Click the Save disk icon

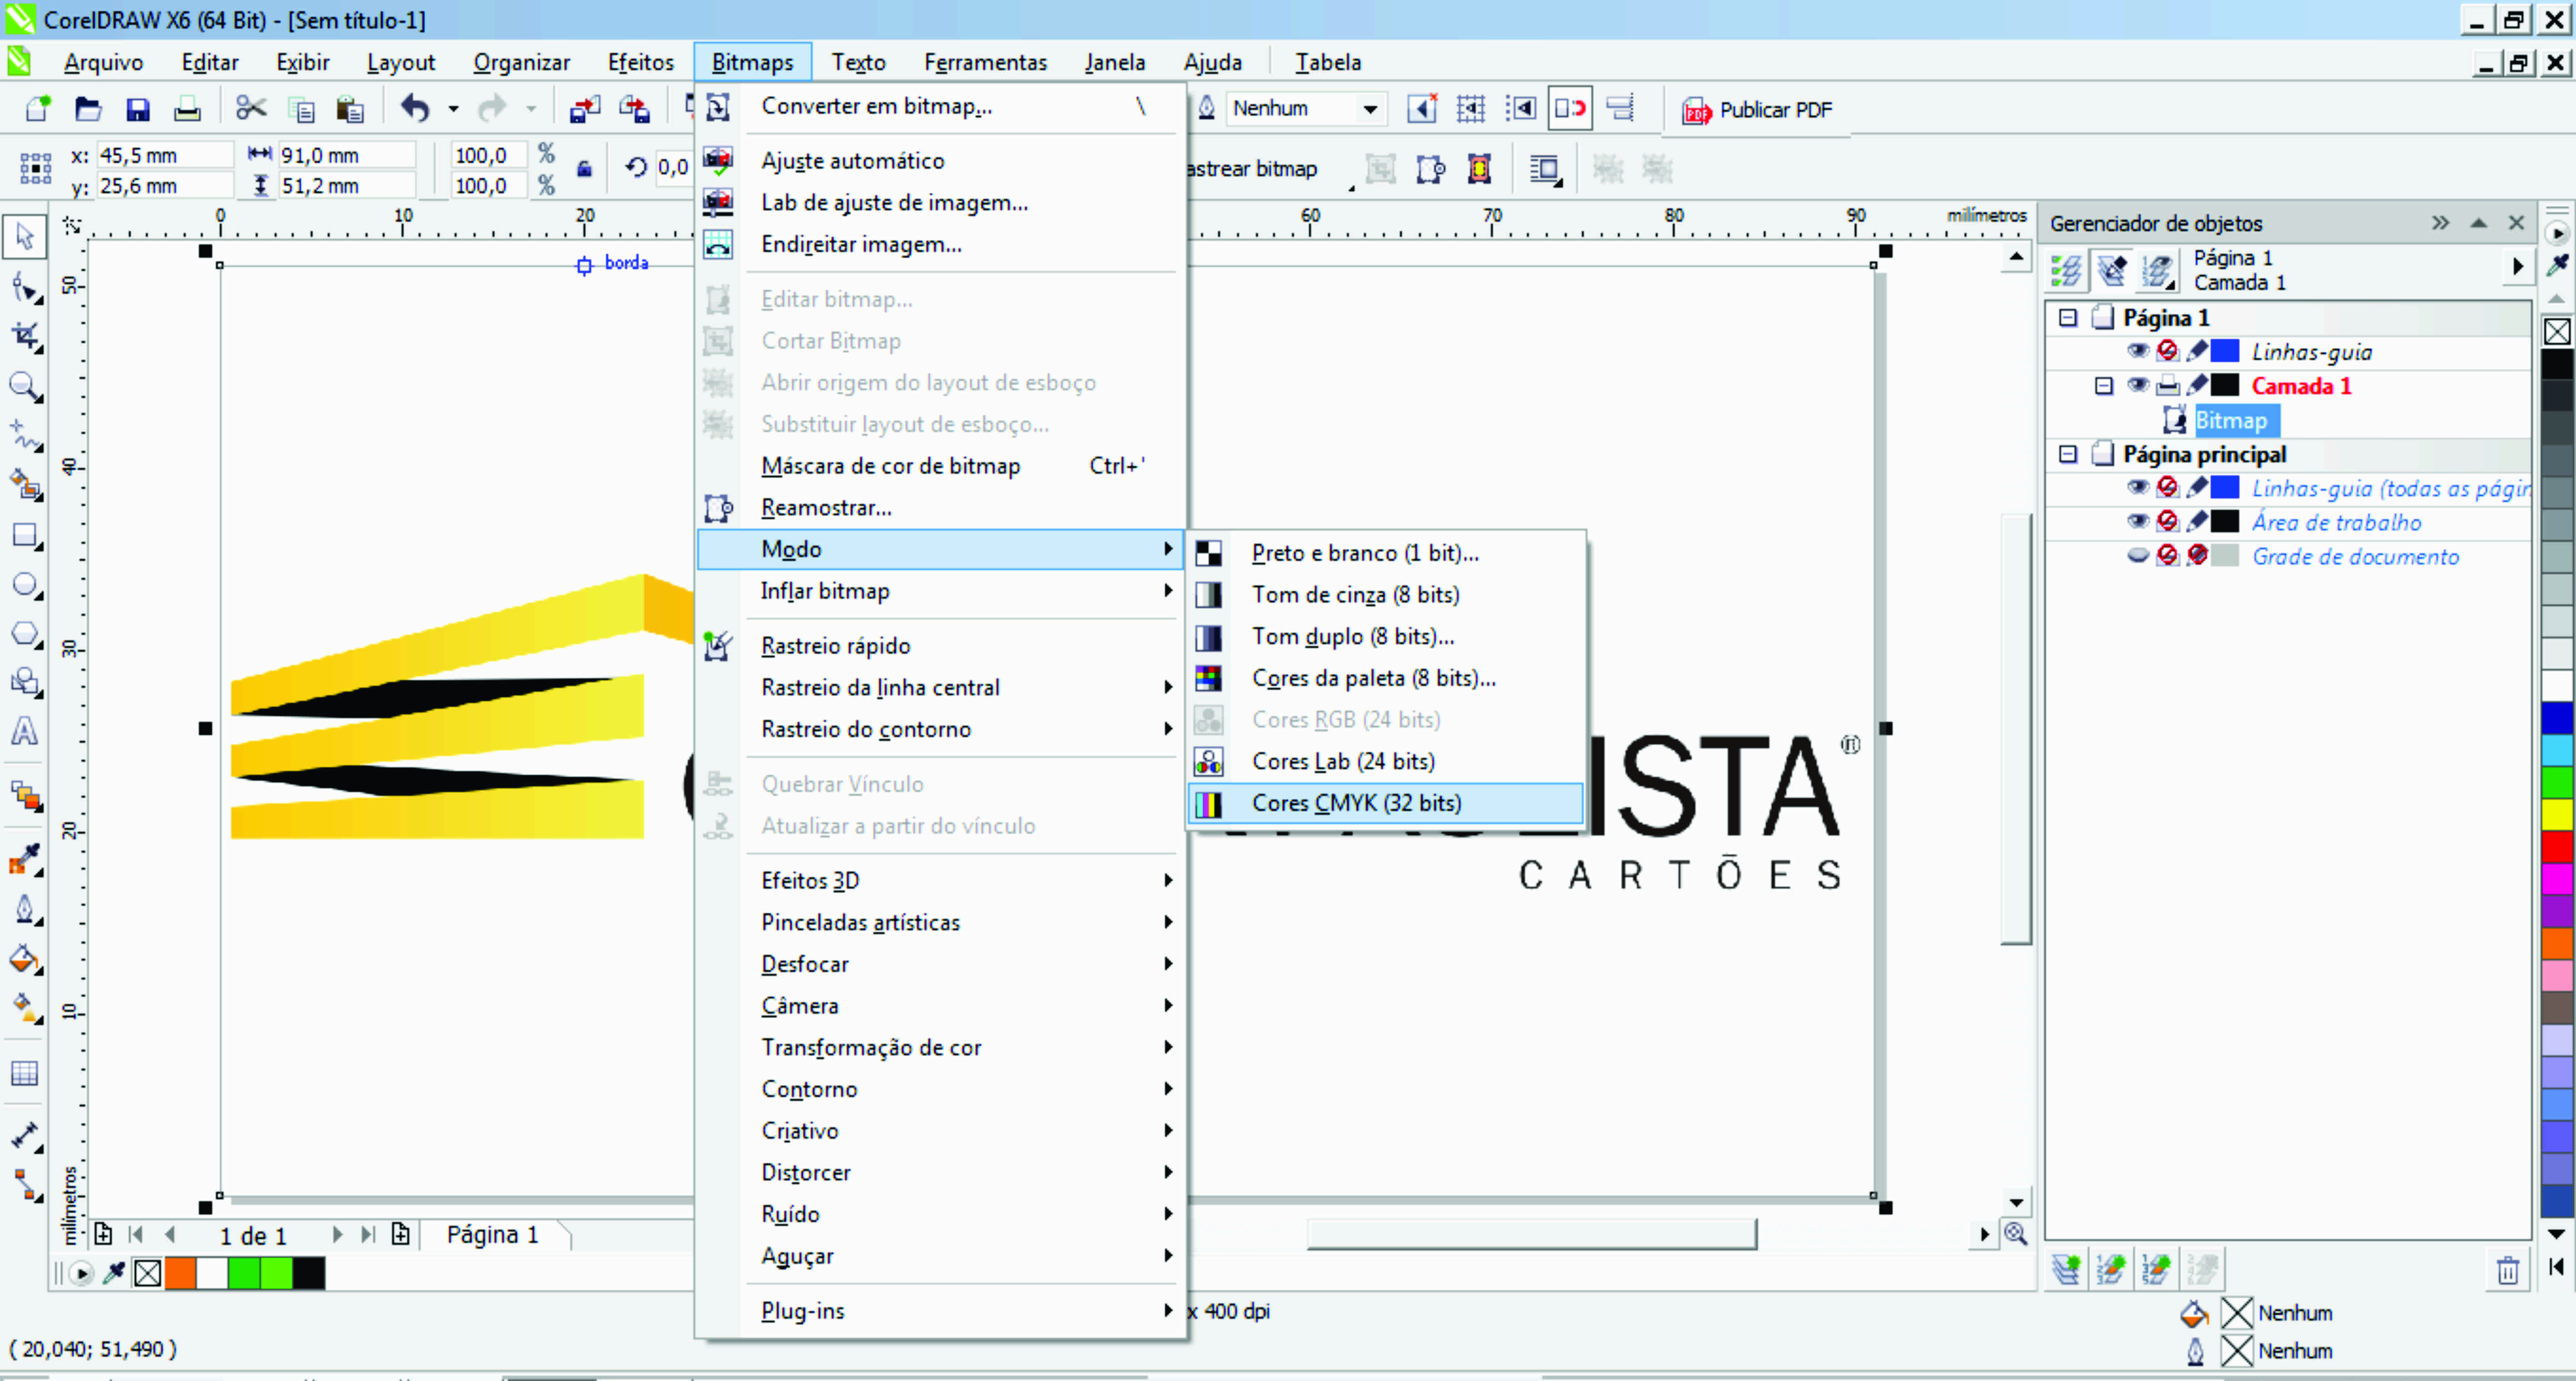[x=138, y=109]
